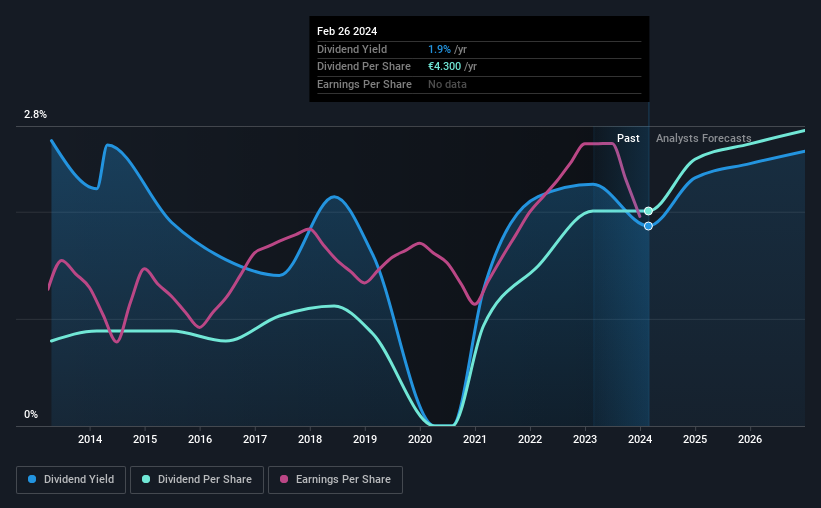The image size is (821, 508).
Task: Click the 2018 x-axis label
Action: [310, 439]
